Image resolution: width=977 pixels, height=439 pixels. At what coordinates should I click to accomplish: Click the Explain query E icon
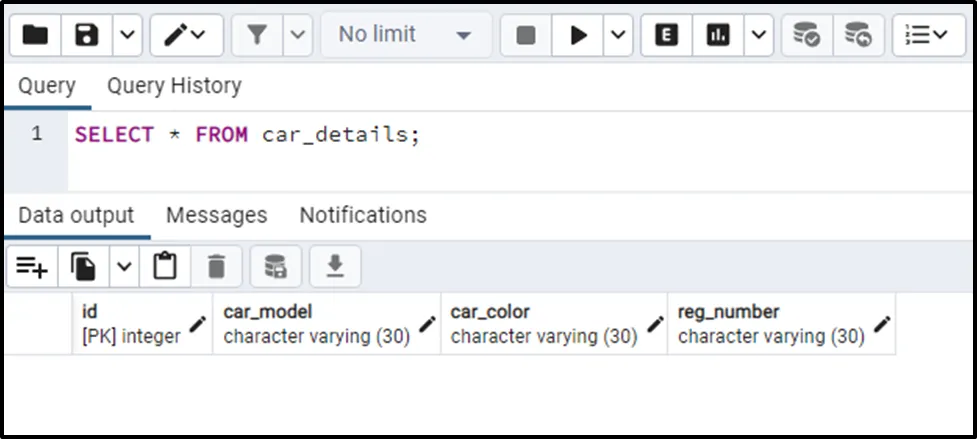pyautogui.click(x=666, y=36)
